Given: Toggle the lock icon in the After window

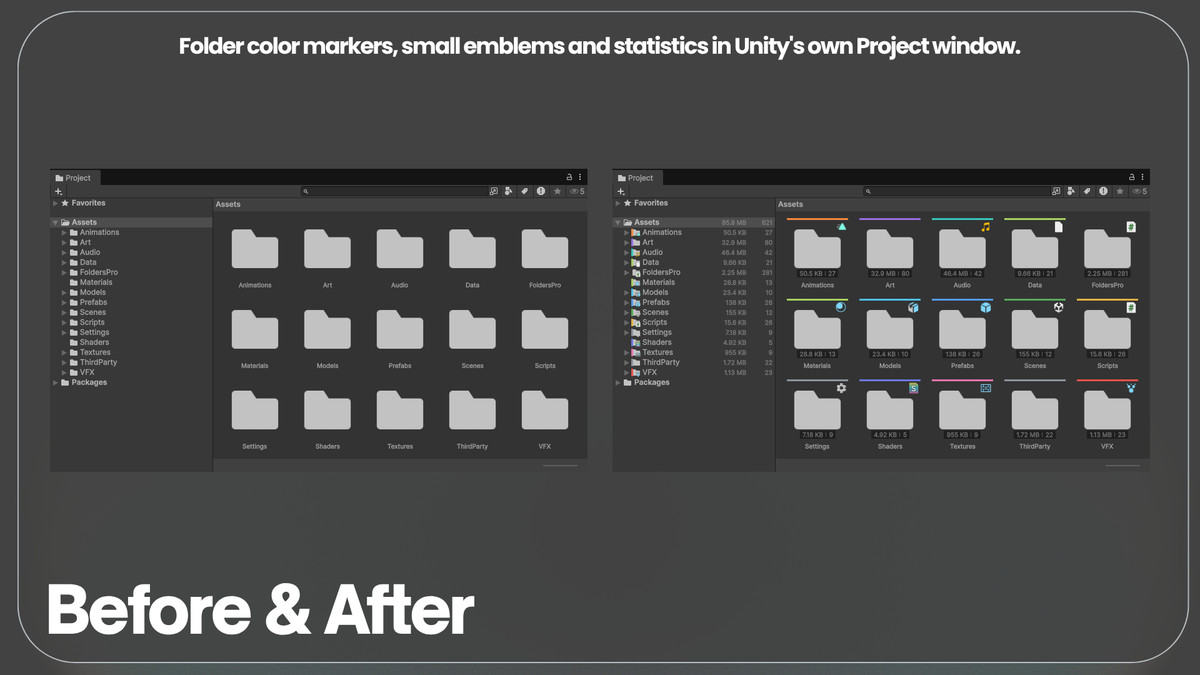Looking at the screenshot, I should coord(1132,177).
